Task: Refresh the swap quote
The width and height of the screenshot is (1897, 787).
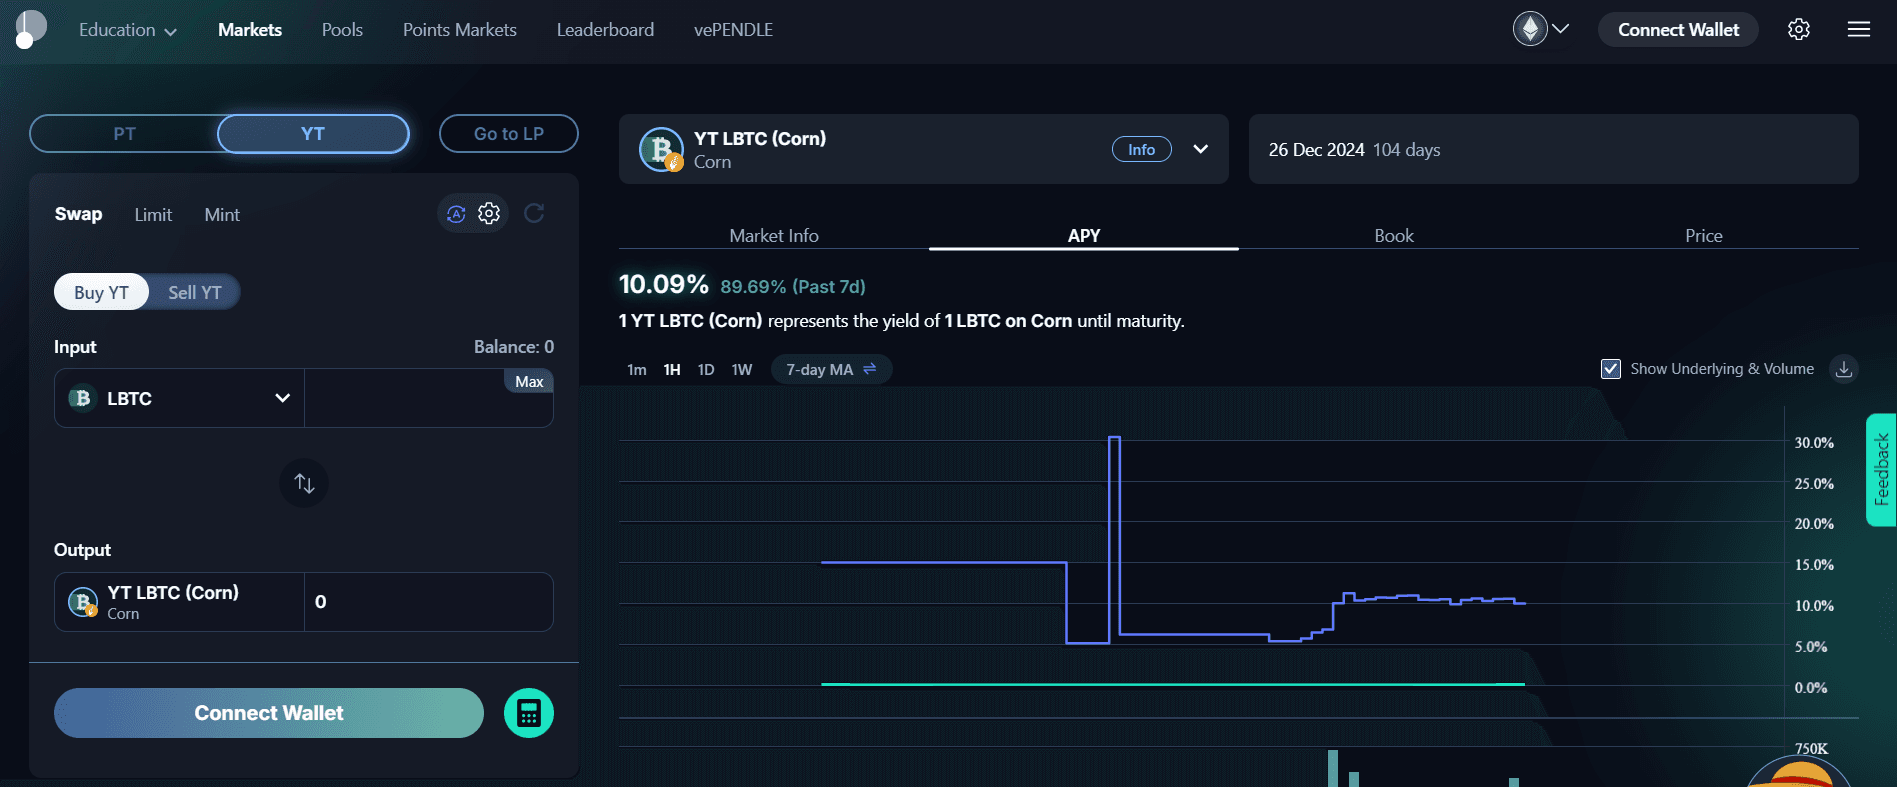Action: [534, 213]
